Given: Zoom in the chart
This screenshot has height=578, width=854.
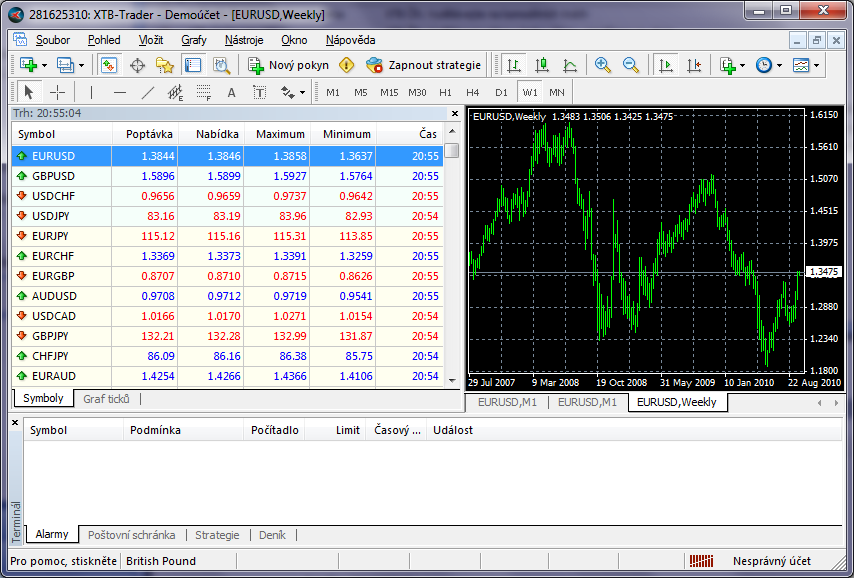Looking at the screenshot, I should coord(602,65).
